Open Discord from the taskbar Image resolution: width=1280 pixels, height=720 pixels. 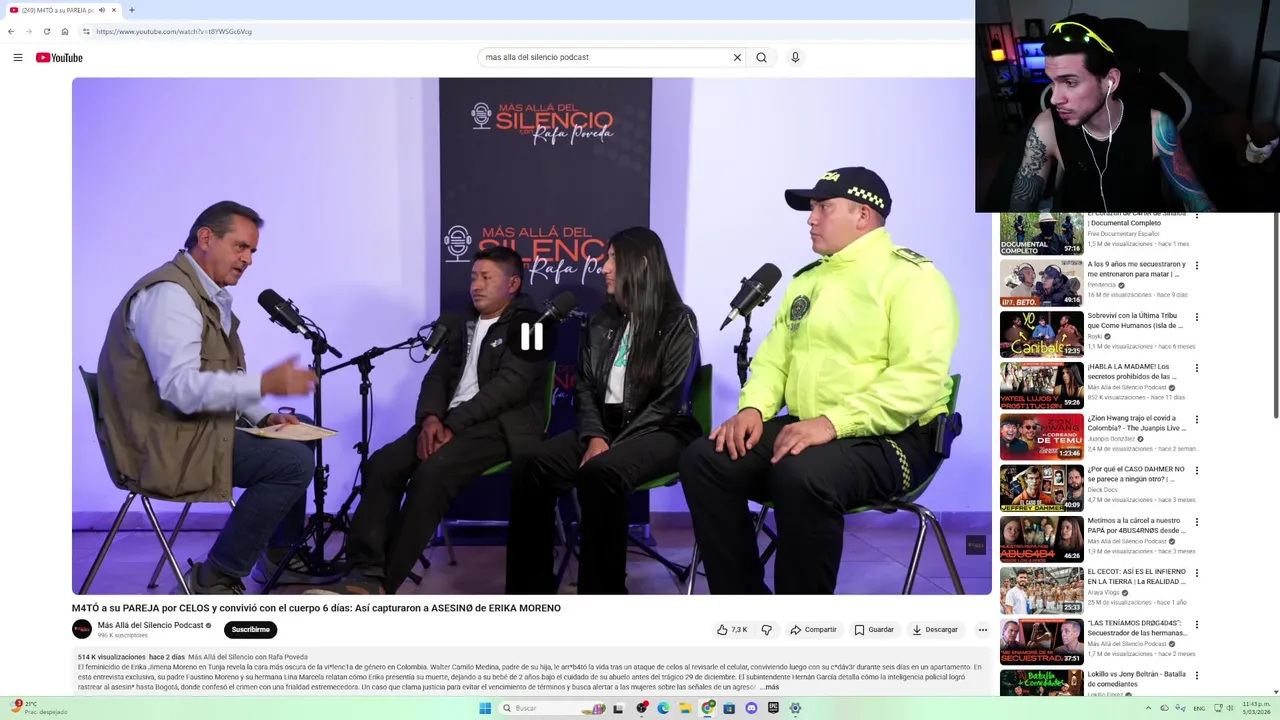pos(751,708)
